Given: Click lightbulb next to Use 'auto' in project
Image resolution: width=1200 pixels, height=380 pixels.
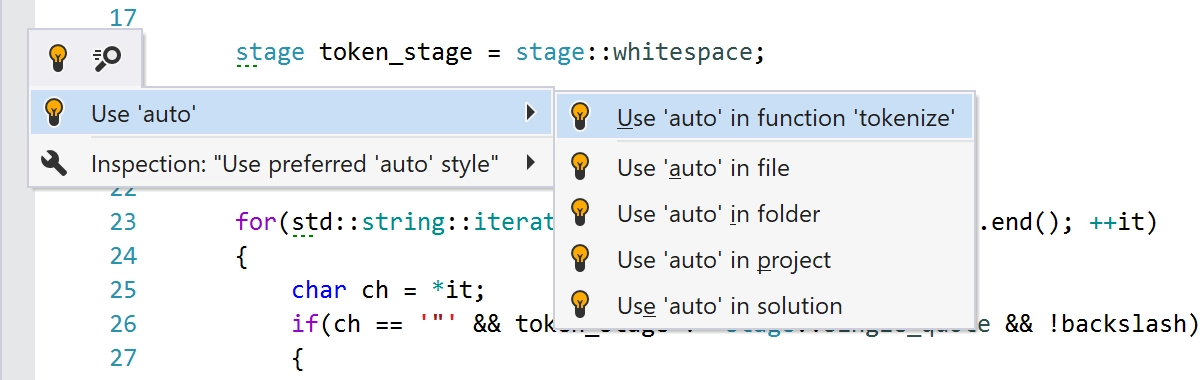Looking at the screenshot, I should click(579, 258).
